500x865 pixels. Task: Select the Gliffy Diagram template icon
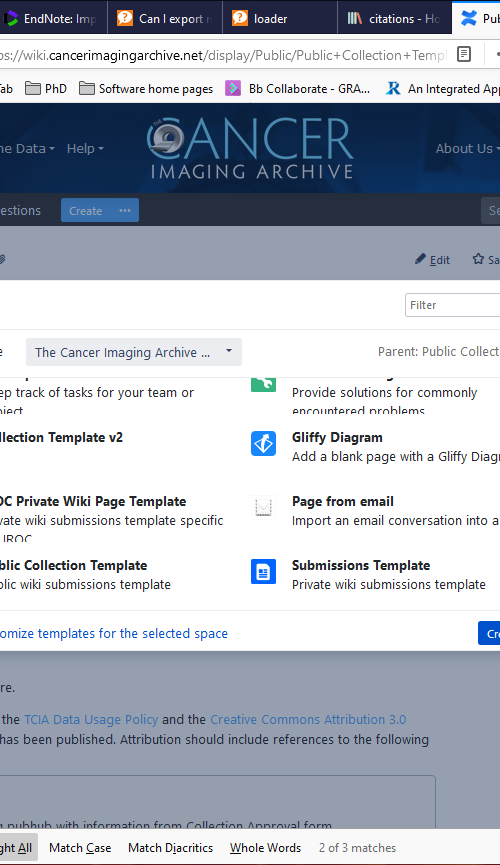263,444
